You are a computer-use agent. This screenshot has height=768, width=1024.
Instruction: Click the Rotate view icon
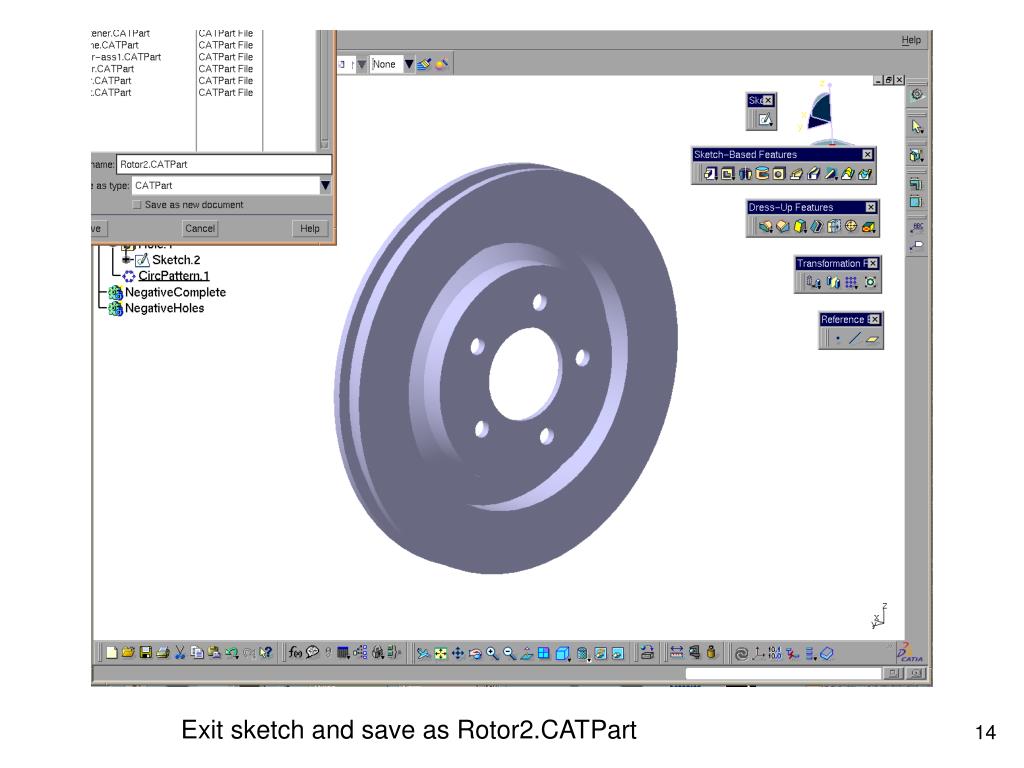475,653
